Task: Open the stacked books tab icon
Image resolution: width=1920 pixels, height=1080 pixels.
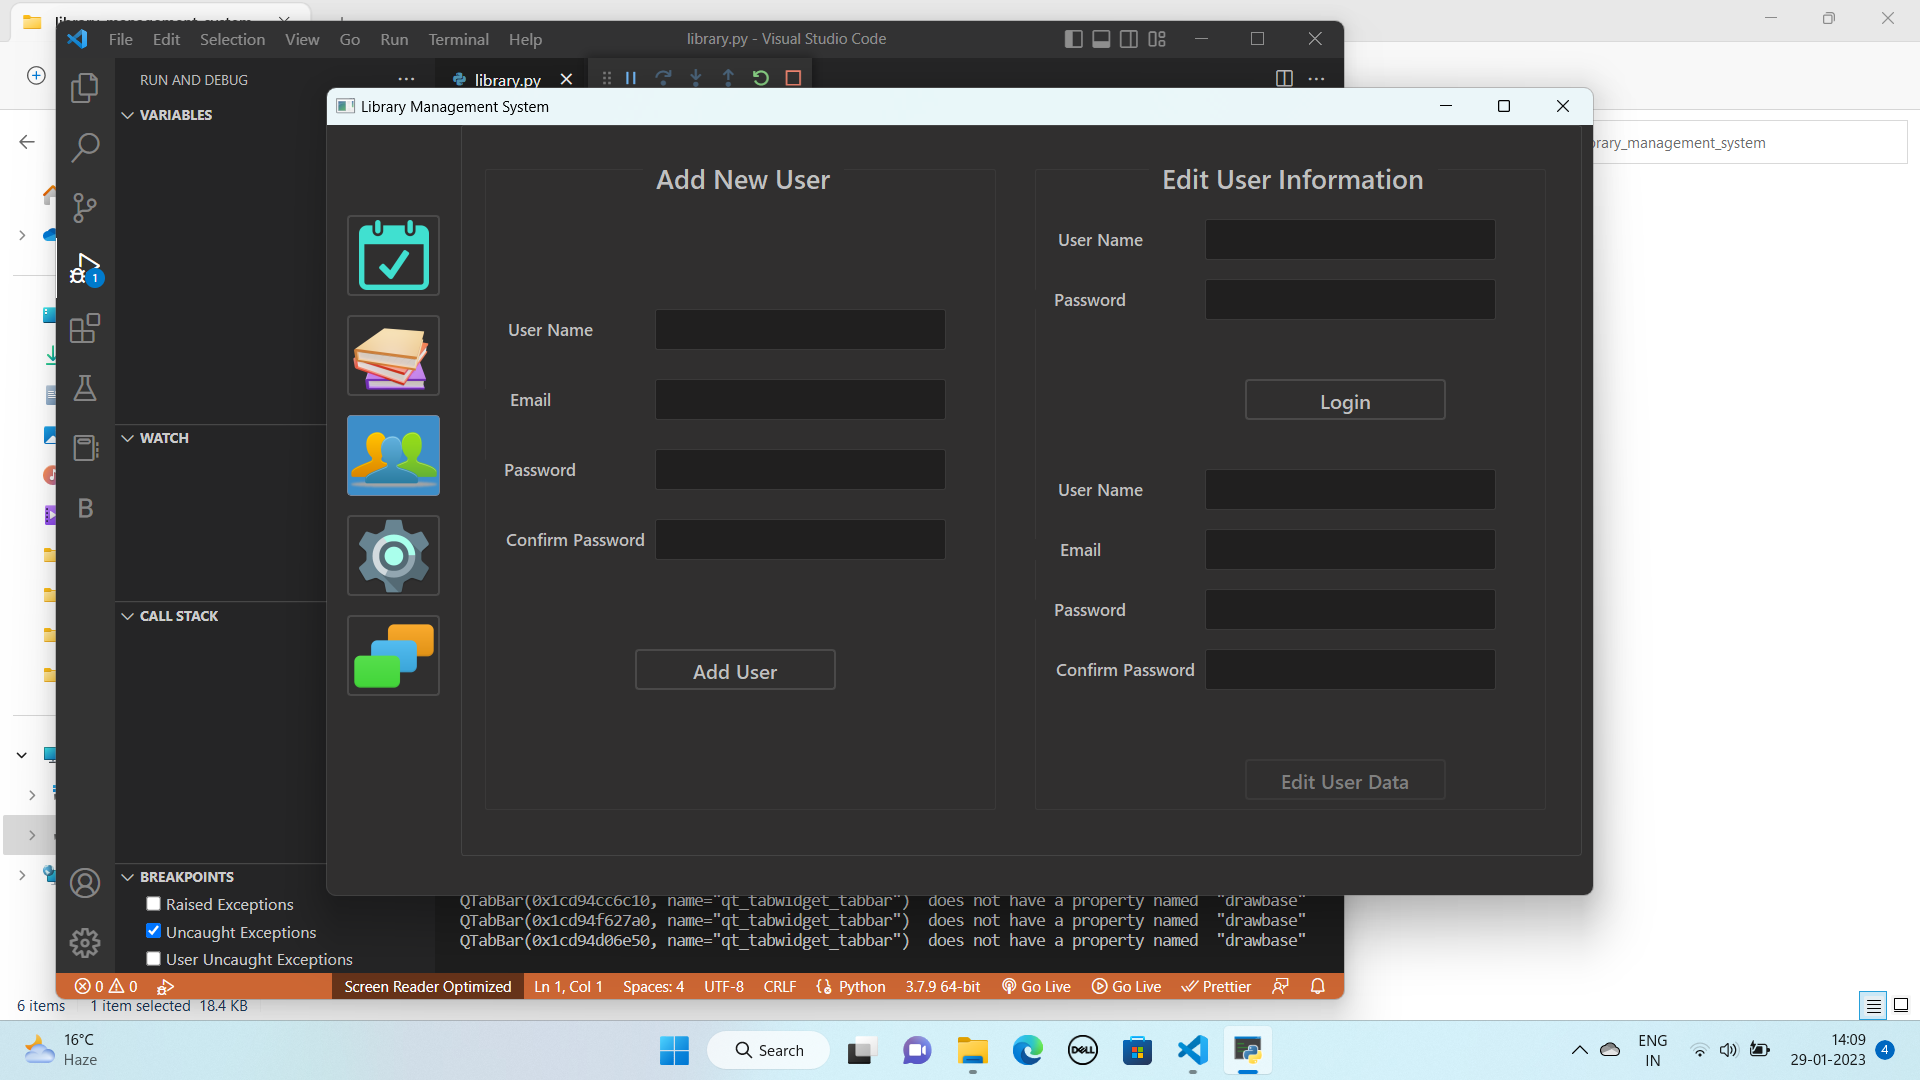Action: coord(393,356)
